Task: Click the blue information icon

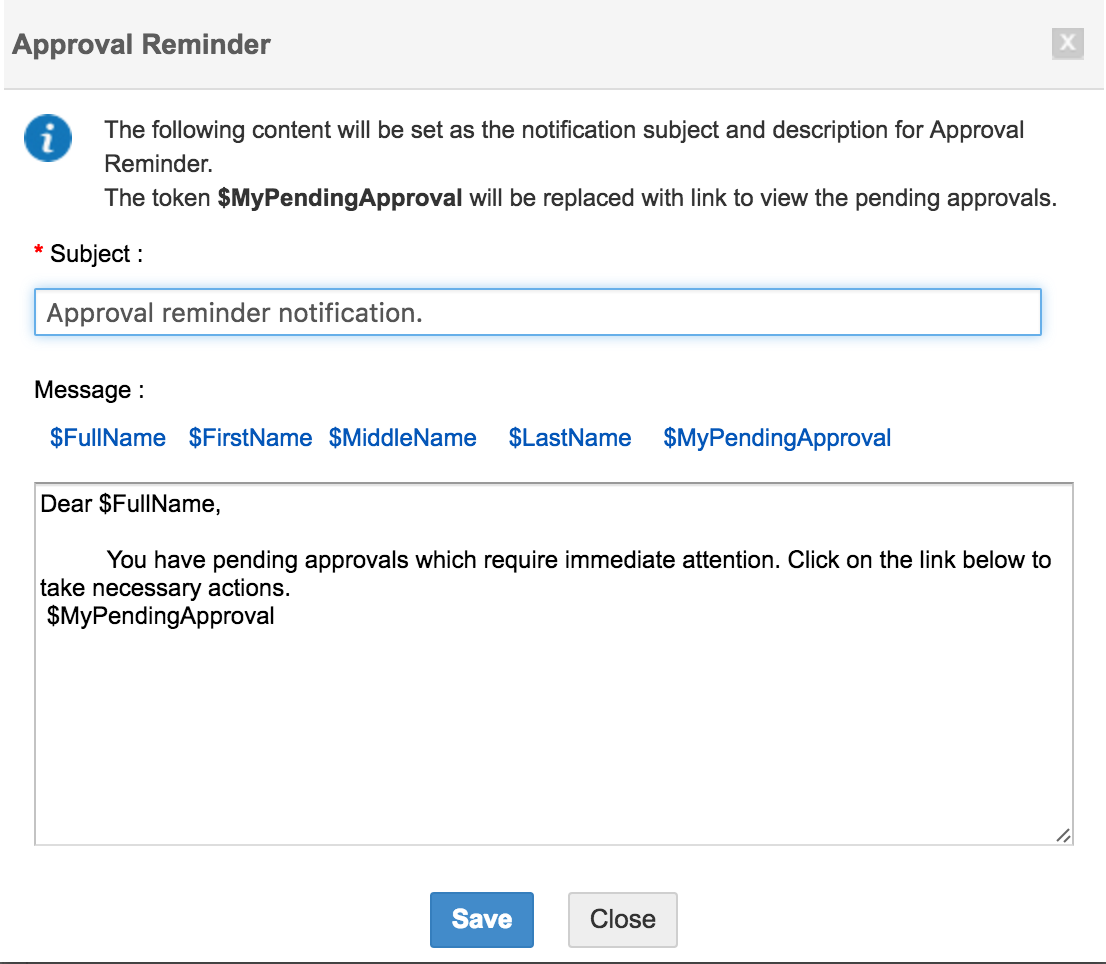Action: point(48,137)
